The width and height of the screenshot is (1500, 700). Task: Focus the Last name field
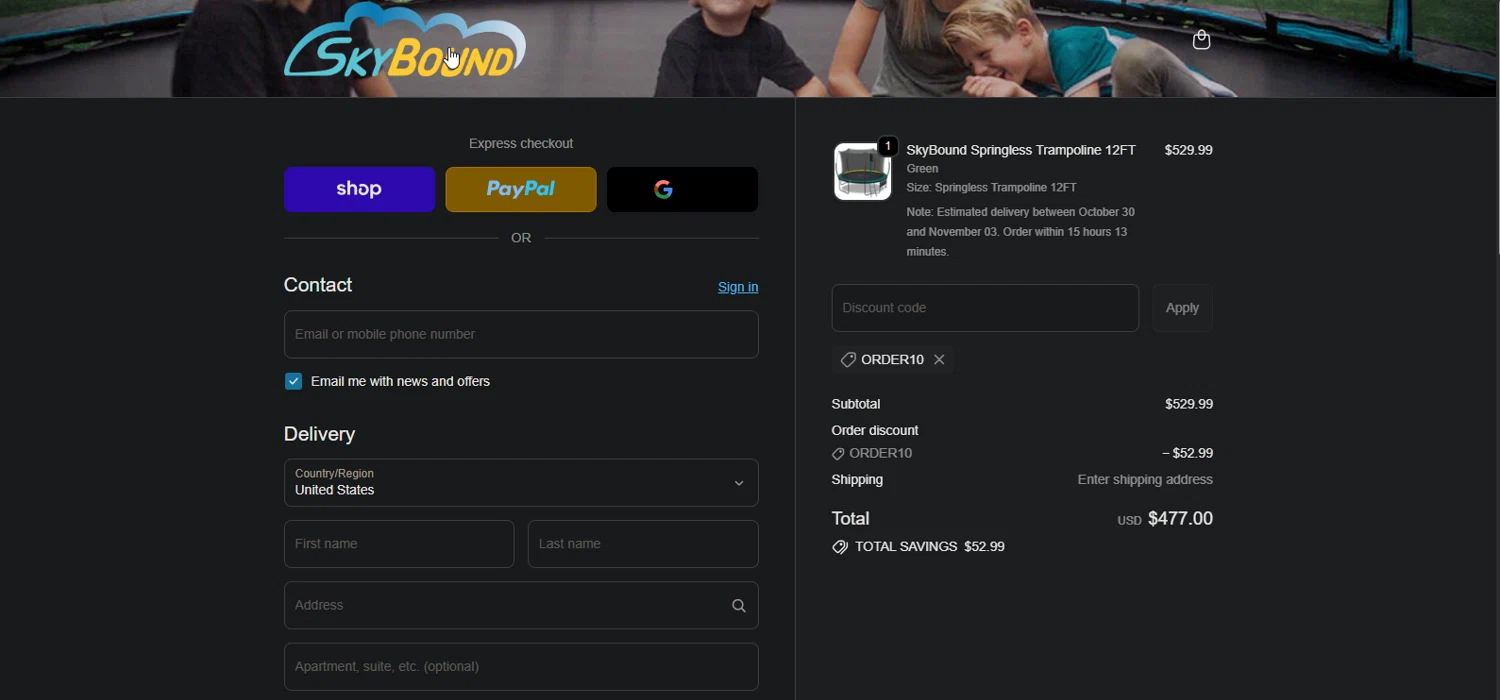click(643, 544)
